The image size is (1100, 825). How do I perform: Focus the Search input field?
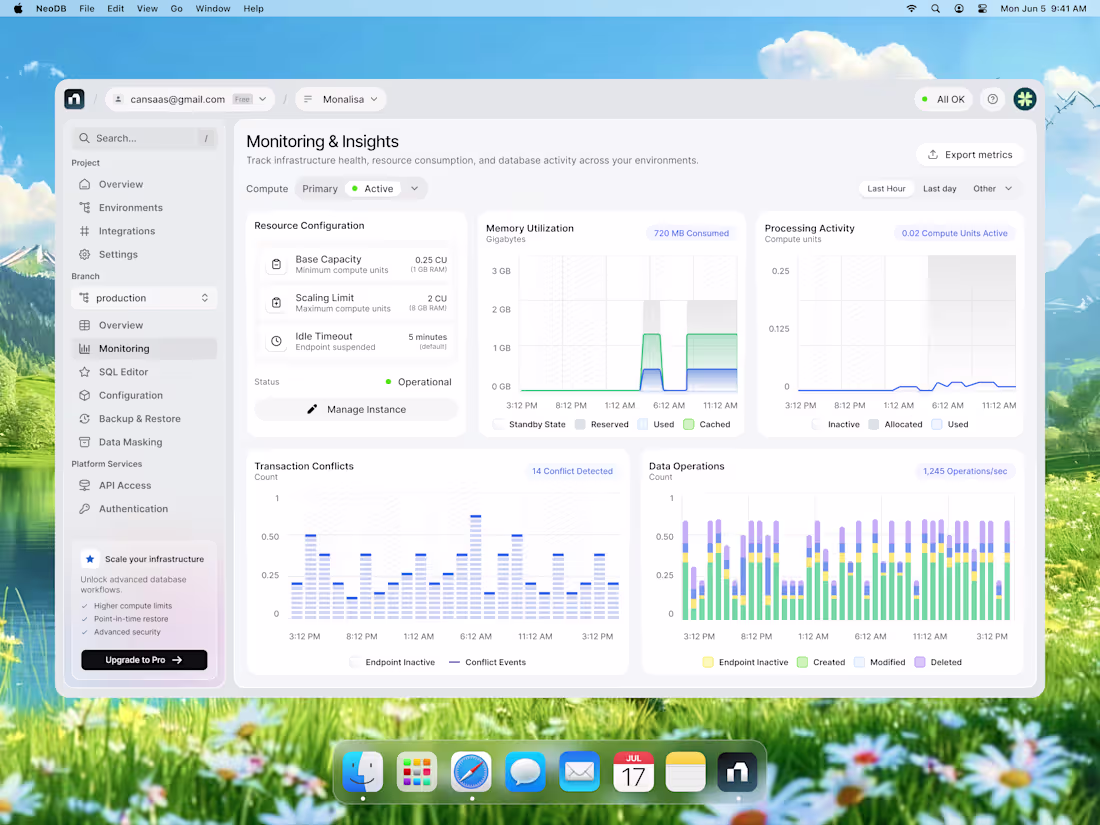(145, 138)
